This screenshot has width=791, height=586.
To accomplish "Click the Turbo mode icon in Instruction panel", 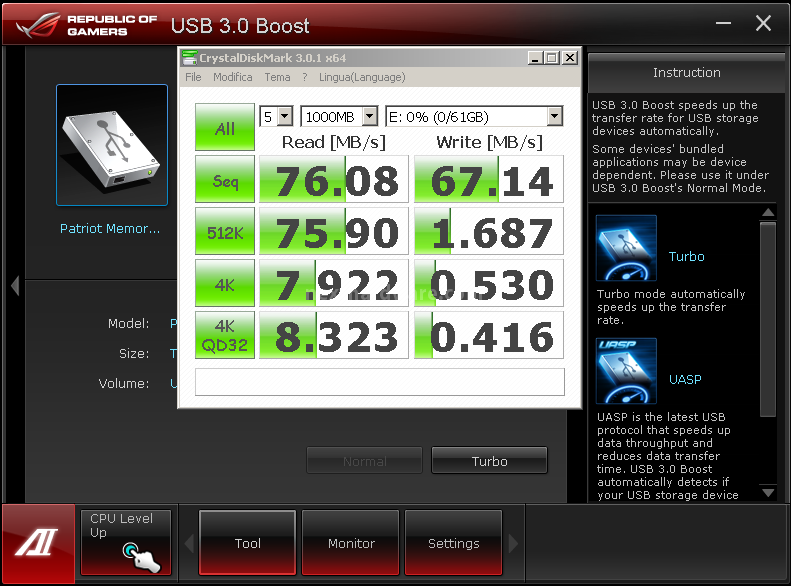I will 626,248.
